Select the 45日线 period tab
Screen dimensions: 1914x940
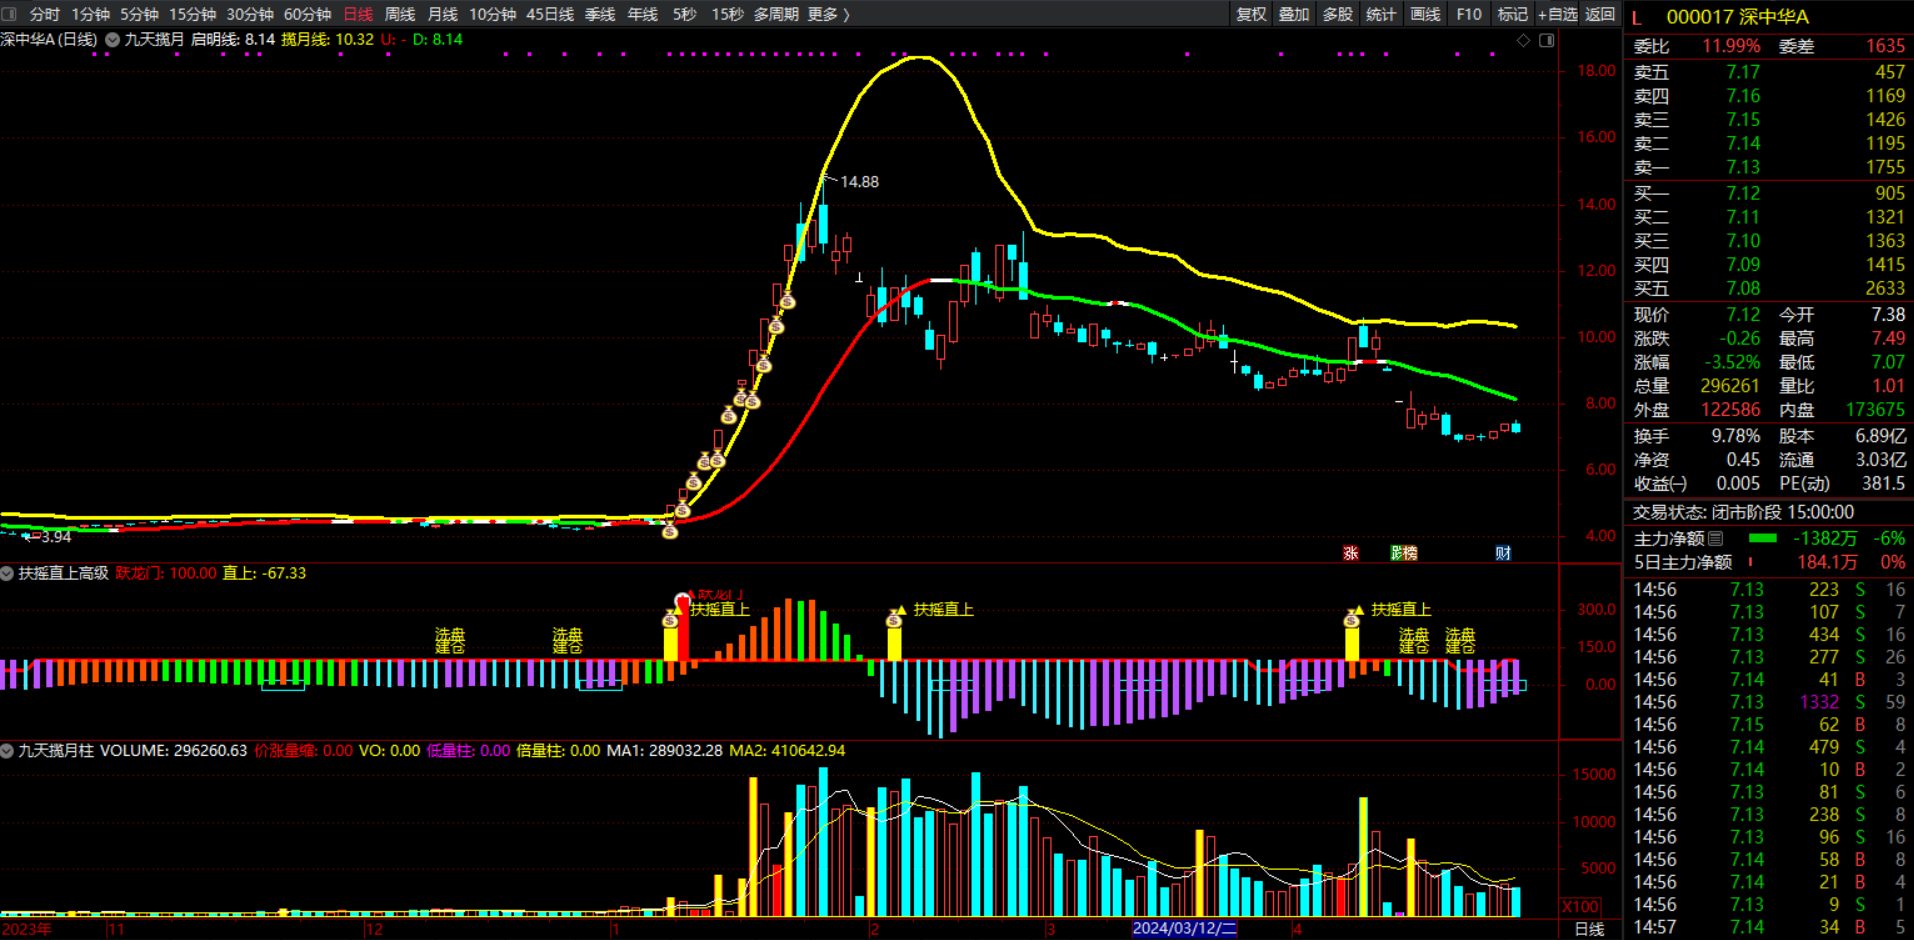coord(550,14)
